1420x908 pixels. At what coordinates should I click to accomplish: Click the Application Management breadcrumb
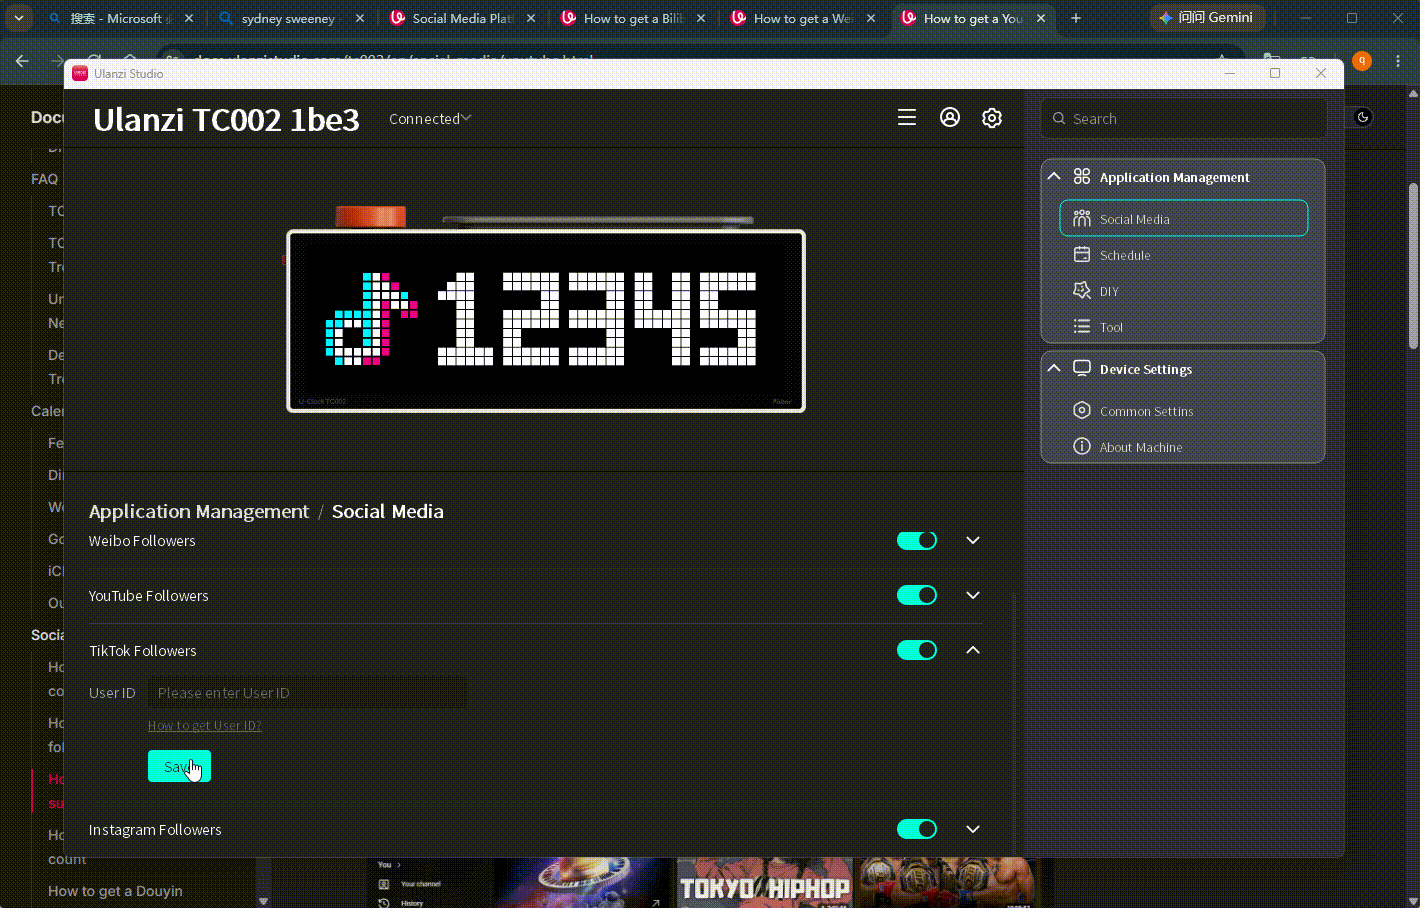199,512
